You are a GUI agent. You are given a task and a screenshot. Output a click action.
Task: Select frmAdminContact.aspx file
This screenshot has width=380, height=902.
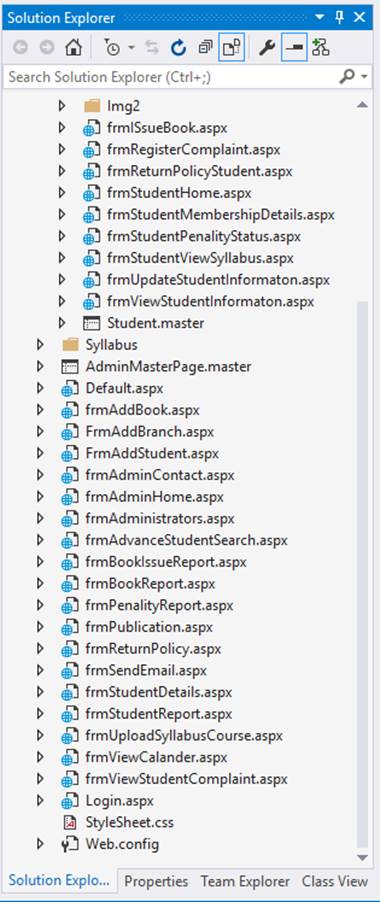coord(160,475)
